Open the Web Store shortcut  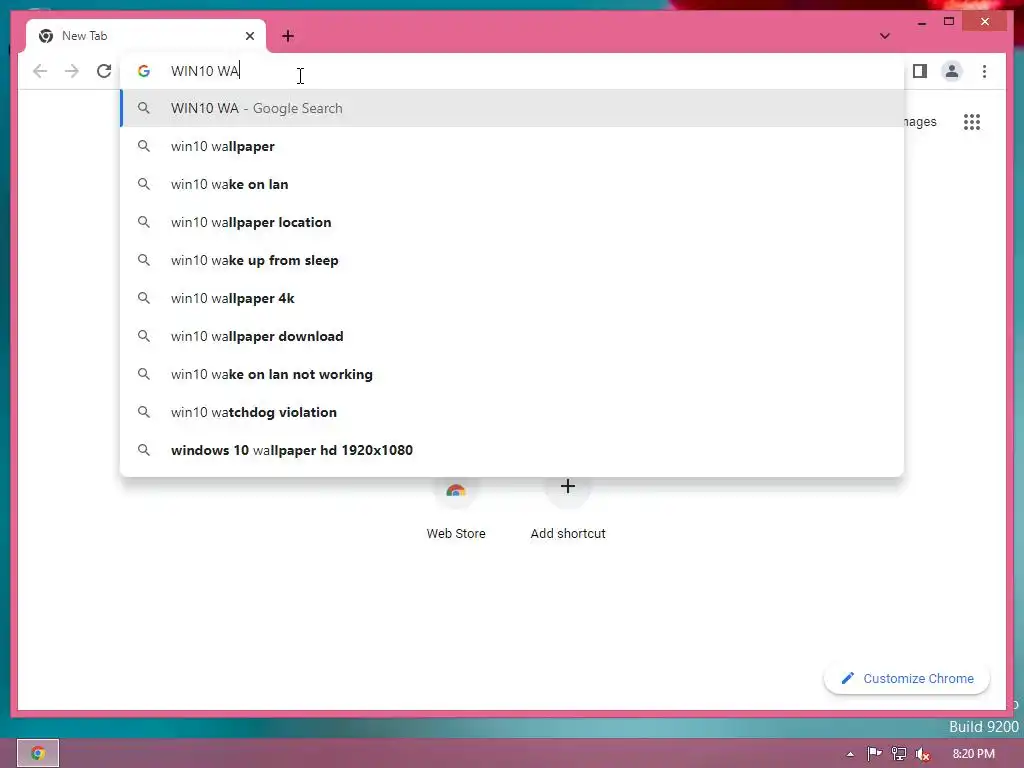click(456, 509)
